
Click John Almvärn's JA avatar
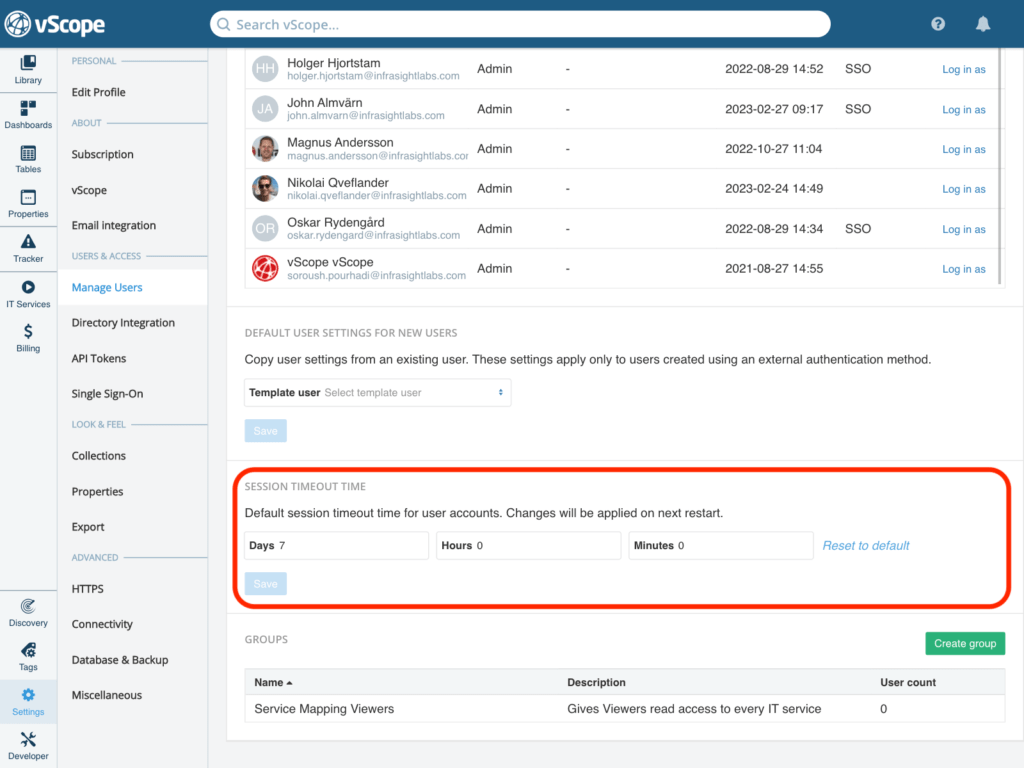point(265,108)
